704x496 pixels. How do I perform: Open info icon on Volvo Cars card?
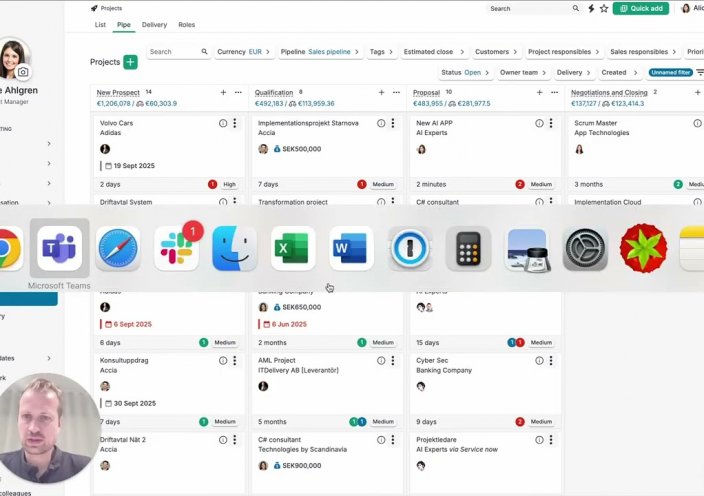[223, 123]
